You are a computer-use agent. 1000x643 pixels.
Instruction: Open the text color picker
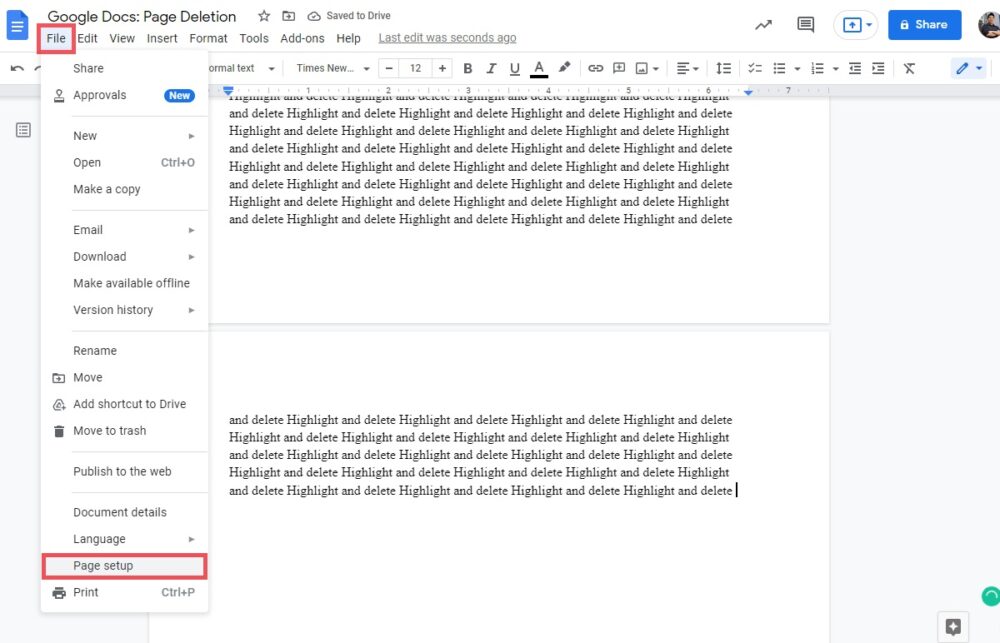click(x=539, y=68)
